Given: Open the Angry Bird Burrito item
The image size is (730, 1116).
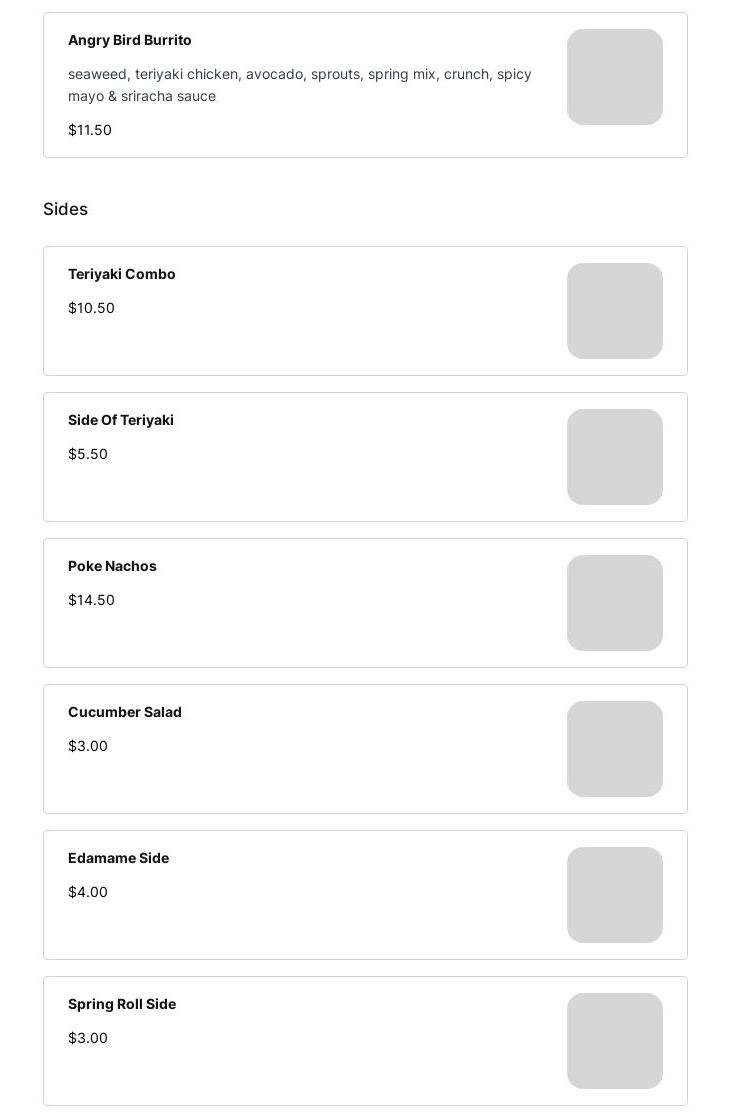Looking at the screenshot, I should 130,40.
